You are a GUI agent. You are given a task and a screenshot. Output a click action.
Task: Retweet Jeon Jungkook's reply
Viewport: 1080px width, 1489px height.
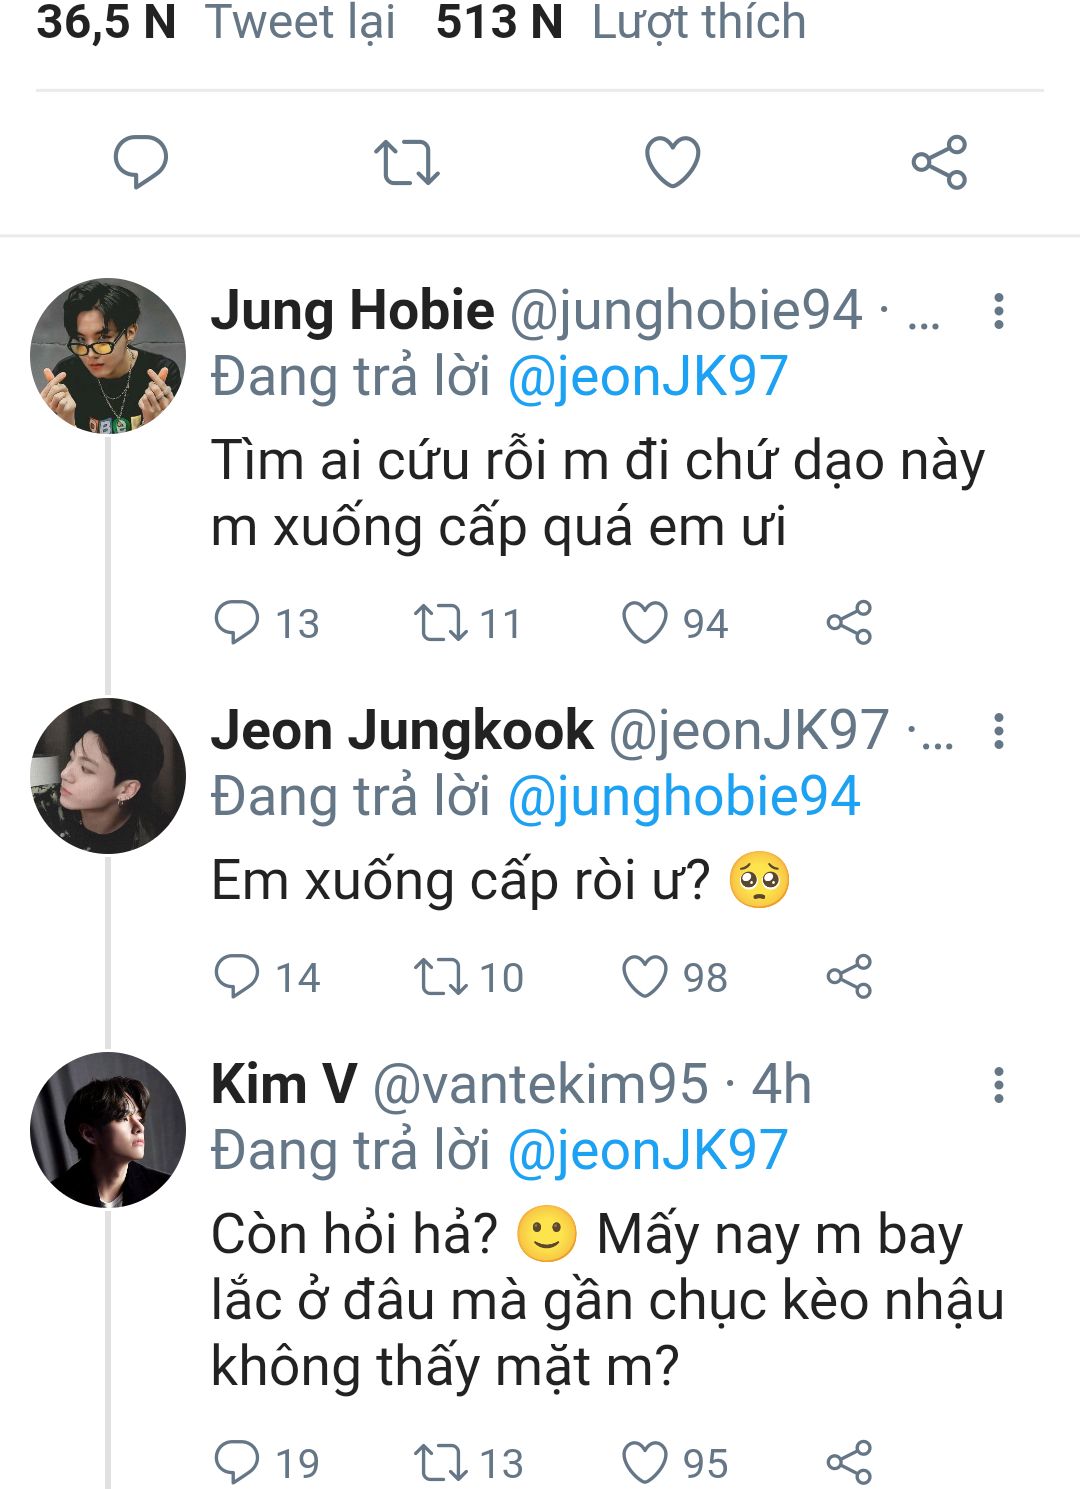click(x=441, y=976)
